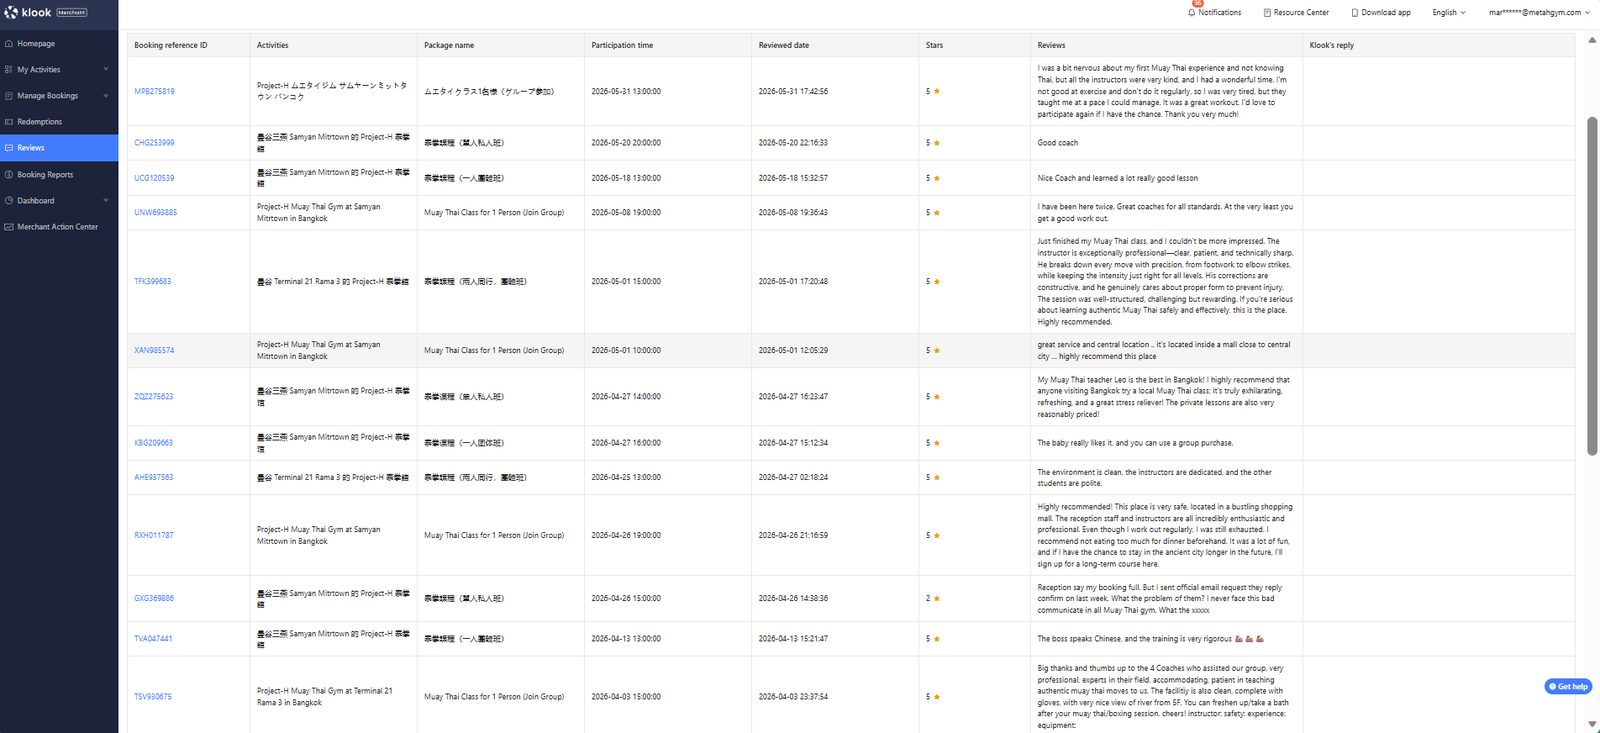1600x733 pixels.
Task: Open booking reference MPB275819
Action: coord(154,91)
